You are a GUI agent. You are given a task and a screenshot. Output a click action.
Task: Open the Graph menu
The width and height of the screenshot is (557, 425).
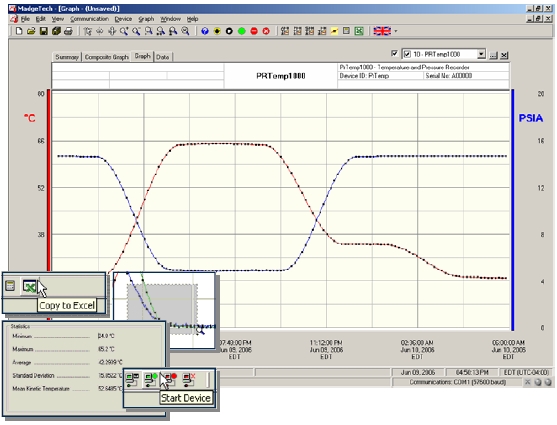146,19
